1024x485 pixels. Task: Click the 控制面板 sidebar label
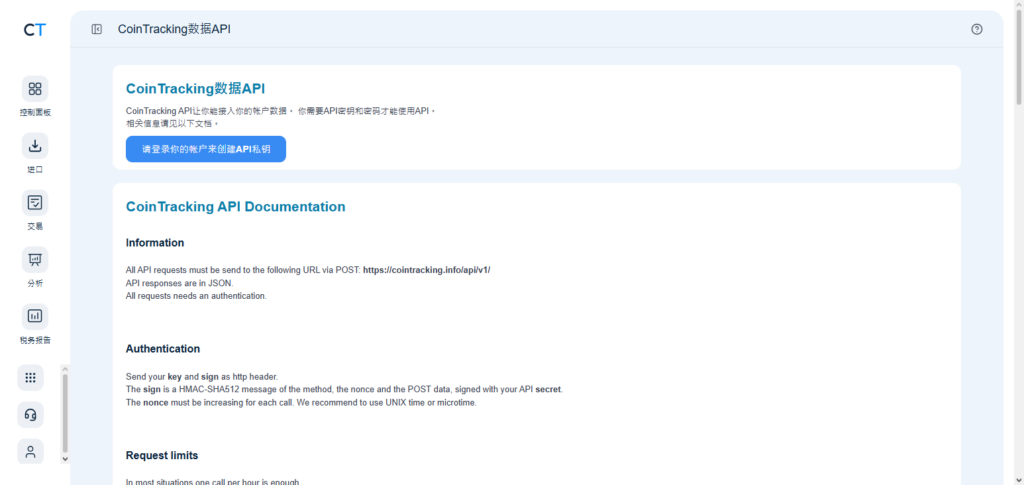(35, 113)
